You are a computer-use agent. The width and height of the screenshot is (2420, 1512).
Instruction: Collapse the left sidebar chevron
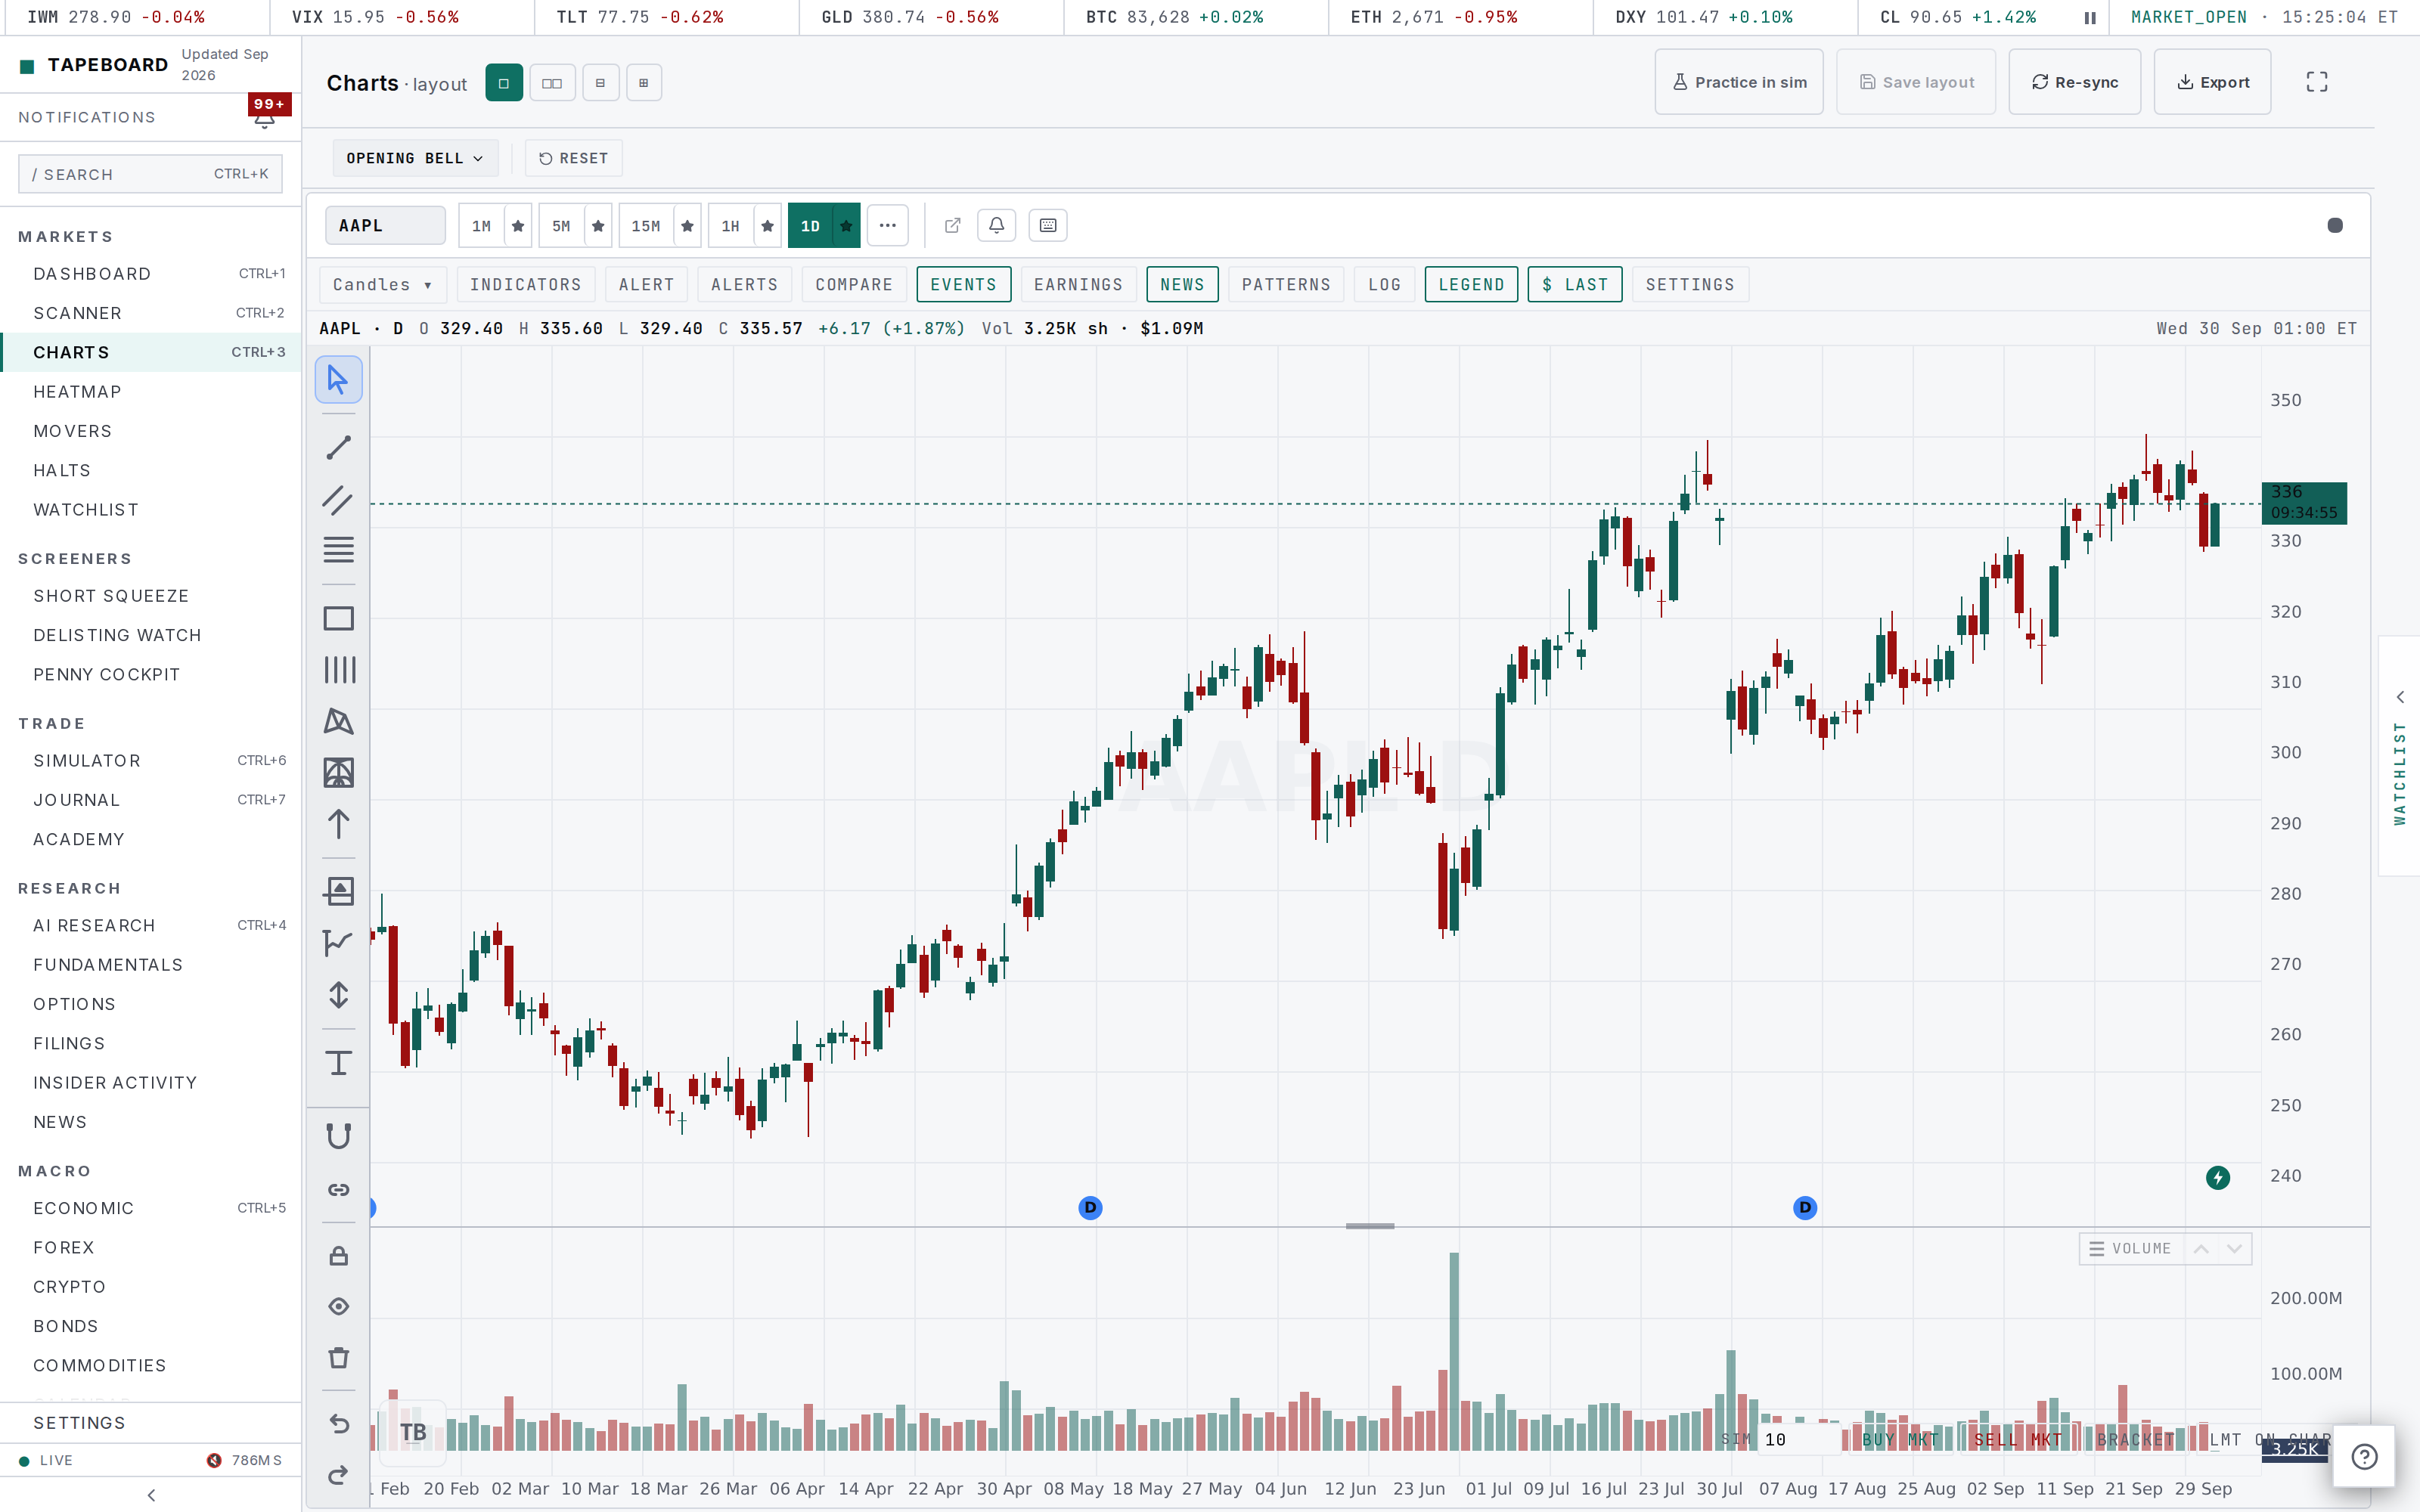click(151, 1495)
